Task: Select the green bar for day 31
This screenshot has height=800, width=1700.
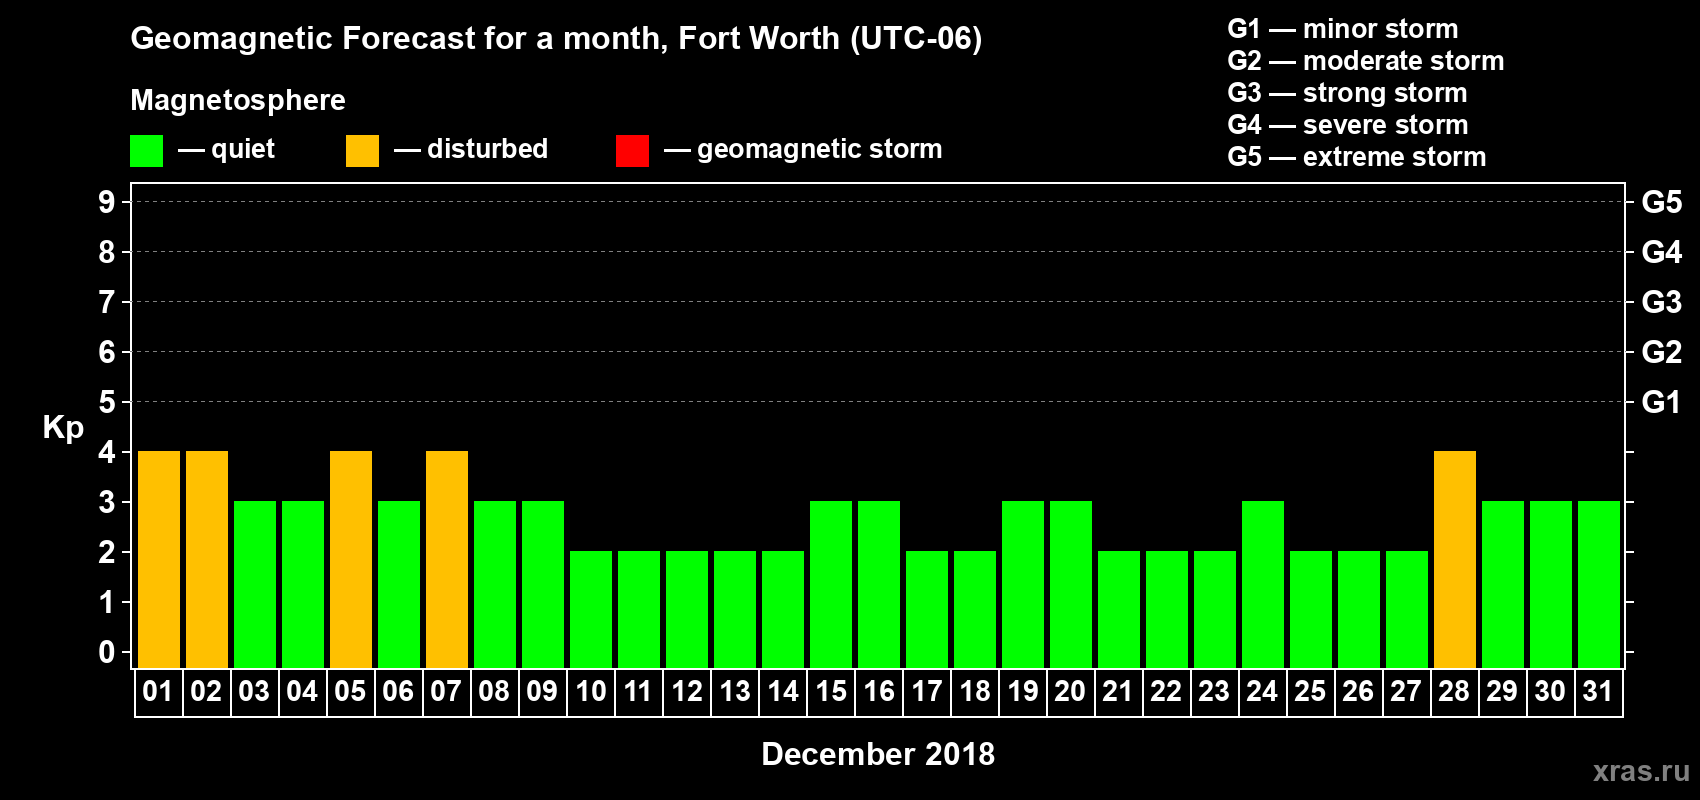Action: pos(1599,584)
